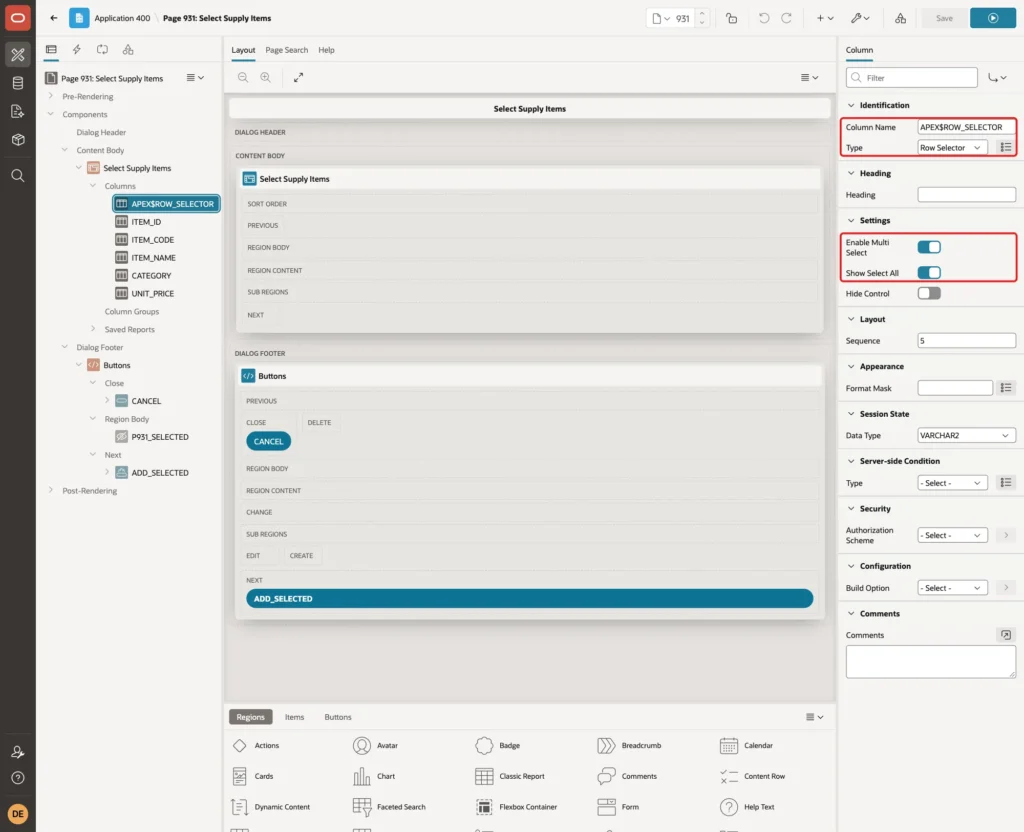
Task: Open Comments expand editor icon
Action: 1006,635
